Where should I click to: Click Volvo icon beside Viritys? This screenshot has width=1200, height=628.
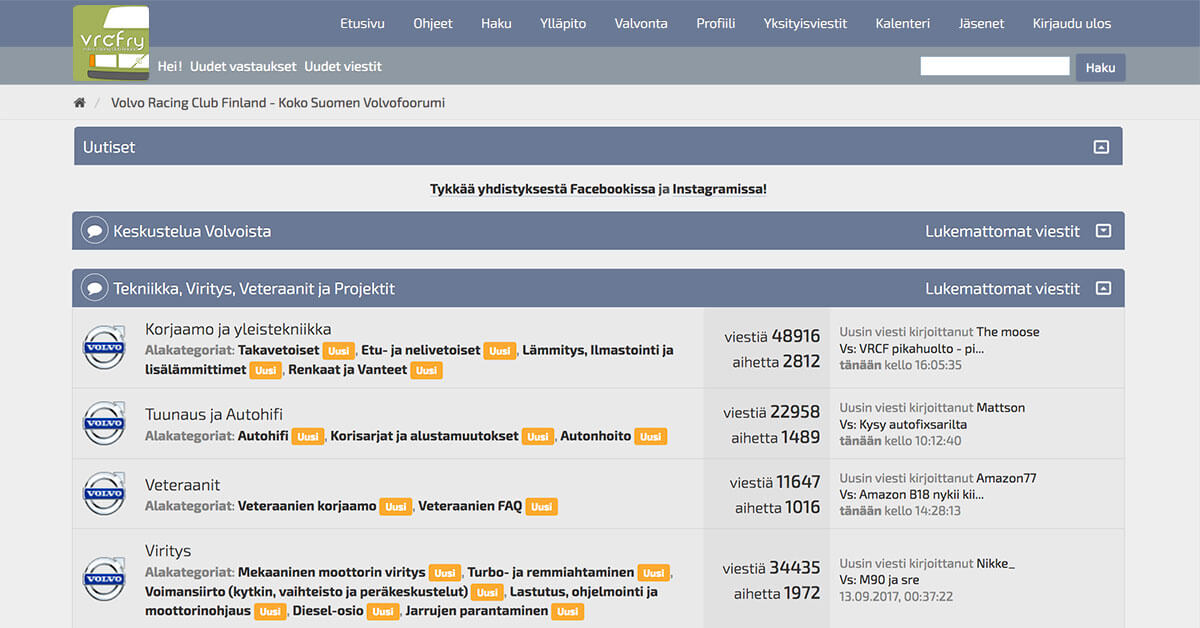(103, 578)
